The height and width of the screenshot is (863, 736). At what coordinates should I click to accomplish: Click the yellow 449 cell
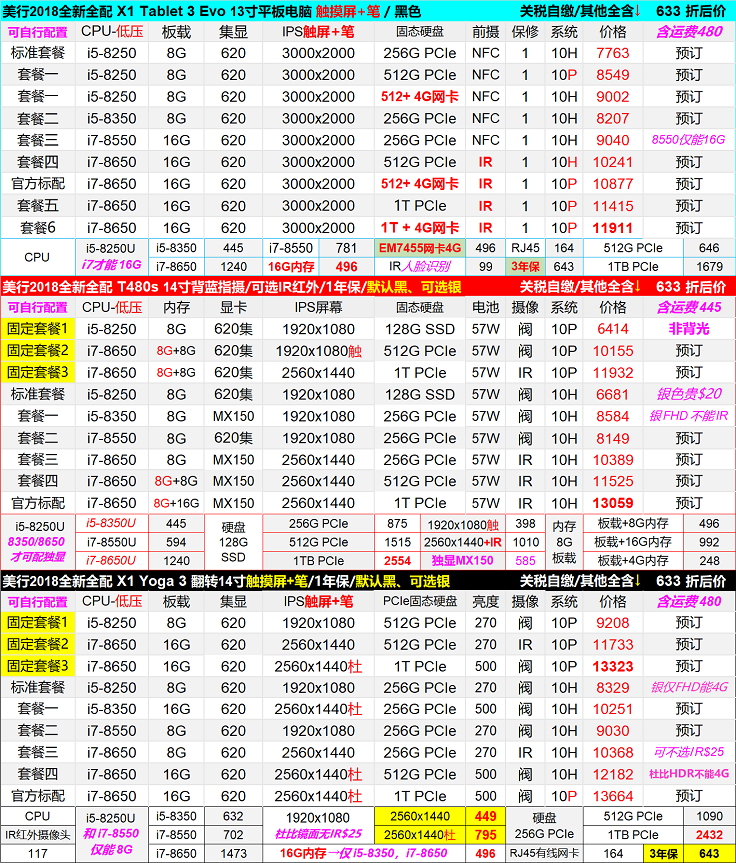pyautogui.click(x=486, y=815)
